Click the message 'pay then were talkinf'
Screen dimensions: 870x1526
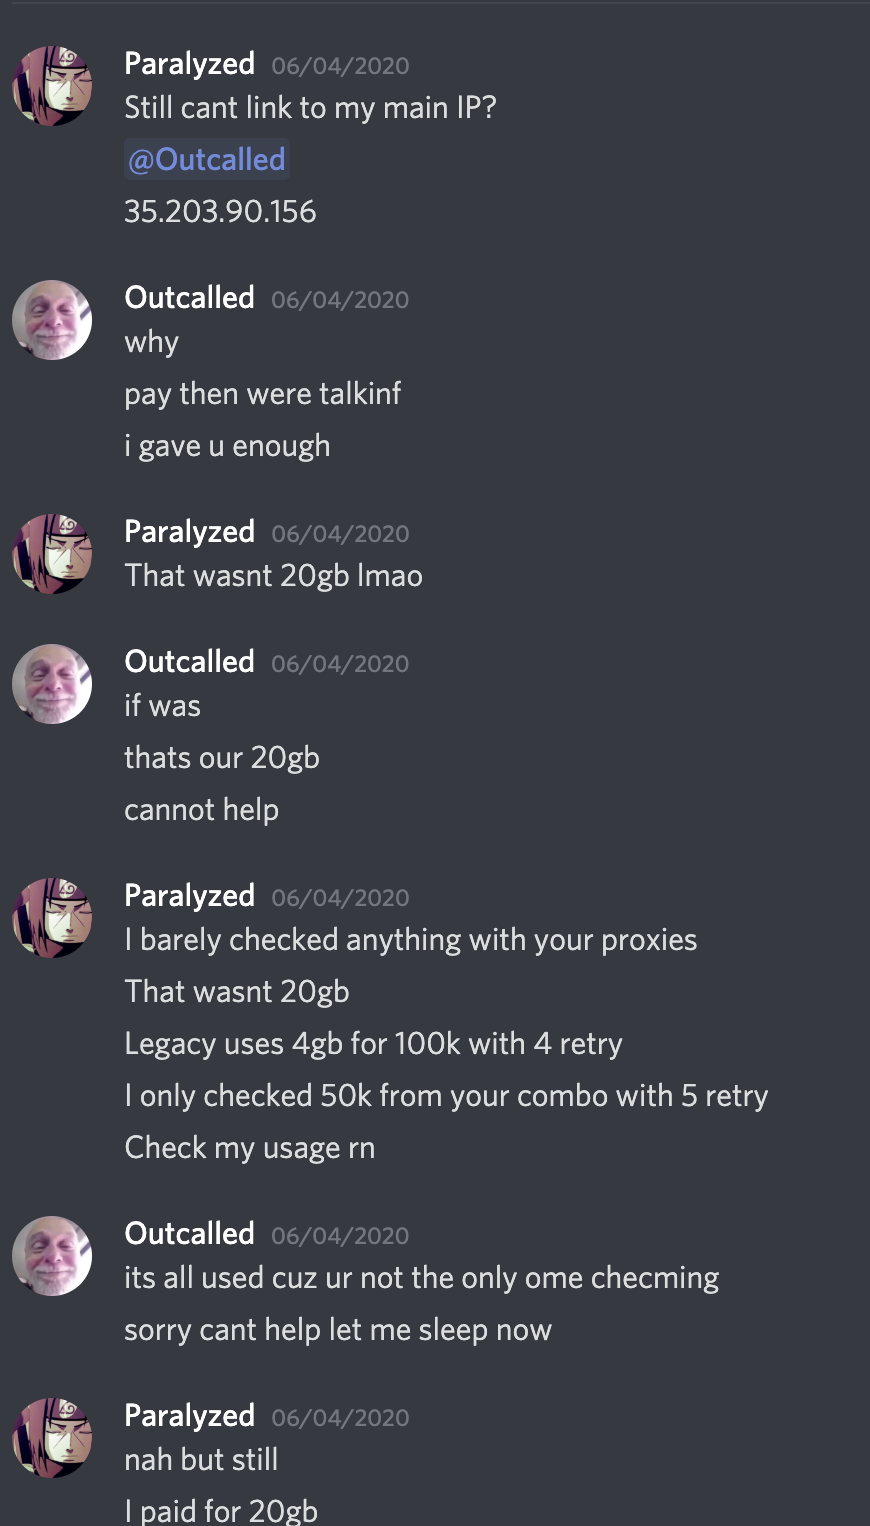coord(262,394)
